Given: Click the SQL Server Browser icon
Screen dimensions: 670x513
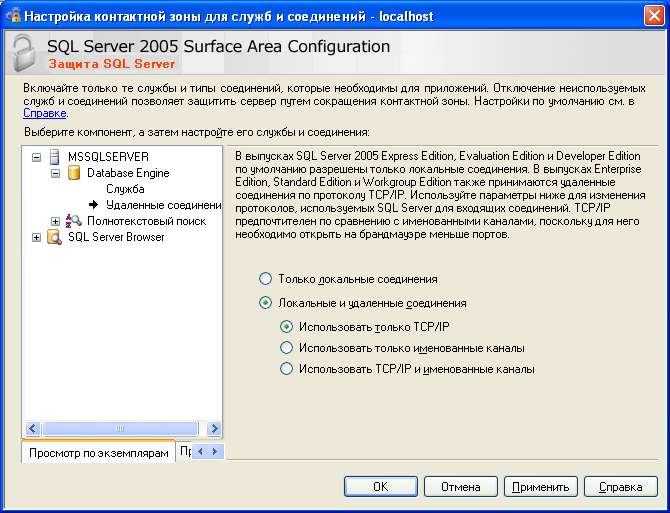Looking at the screenshot, I should click(x=54, y=237).
